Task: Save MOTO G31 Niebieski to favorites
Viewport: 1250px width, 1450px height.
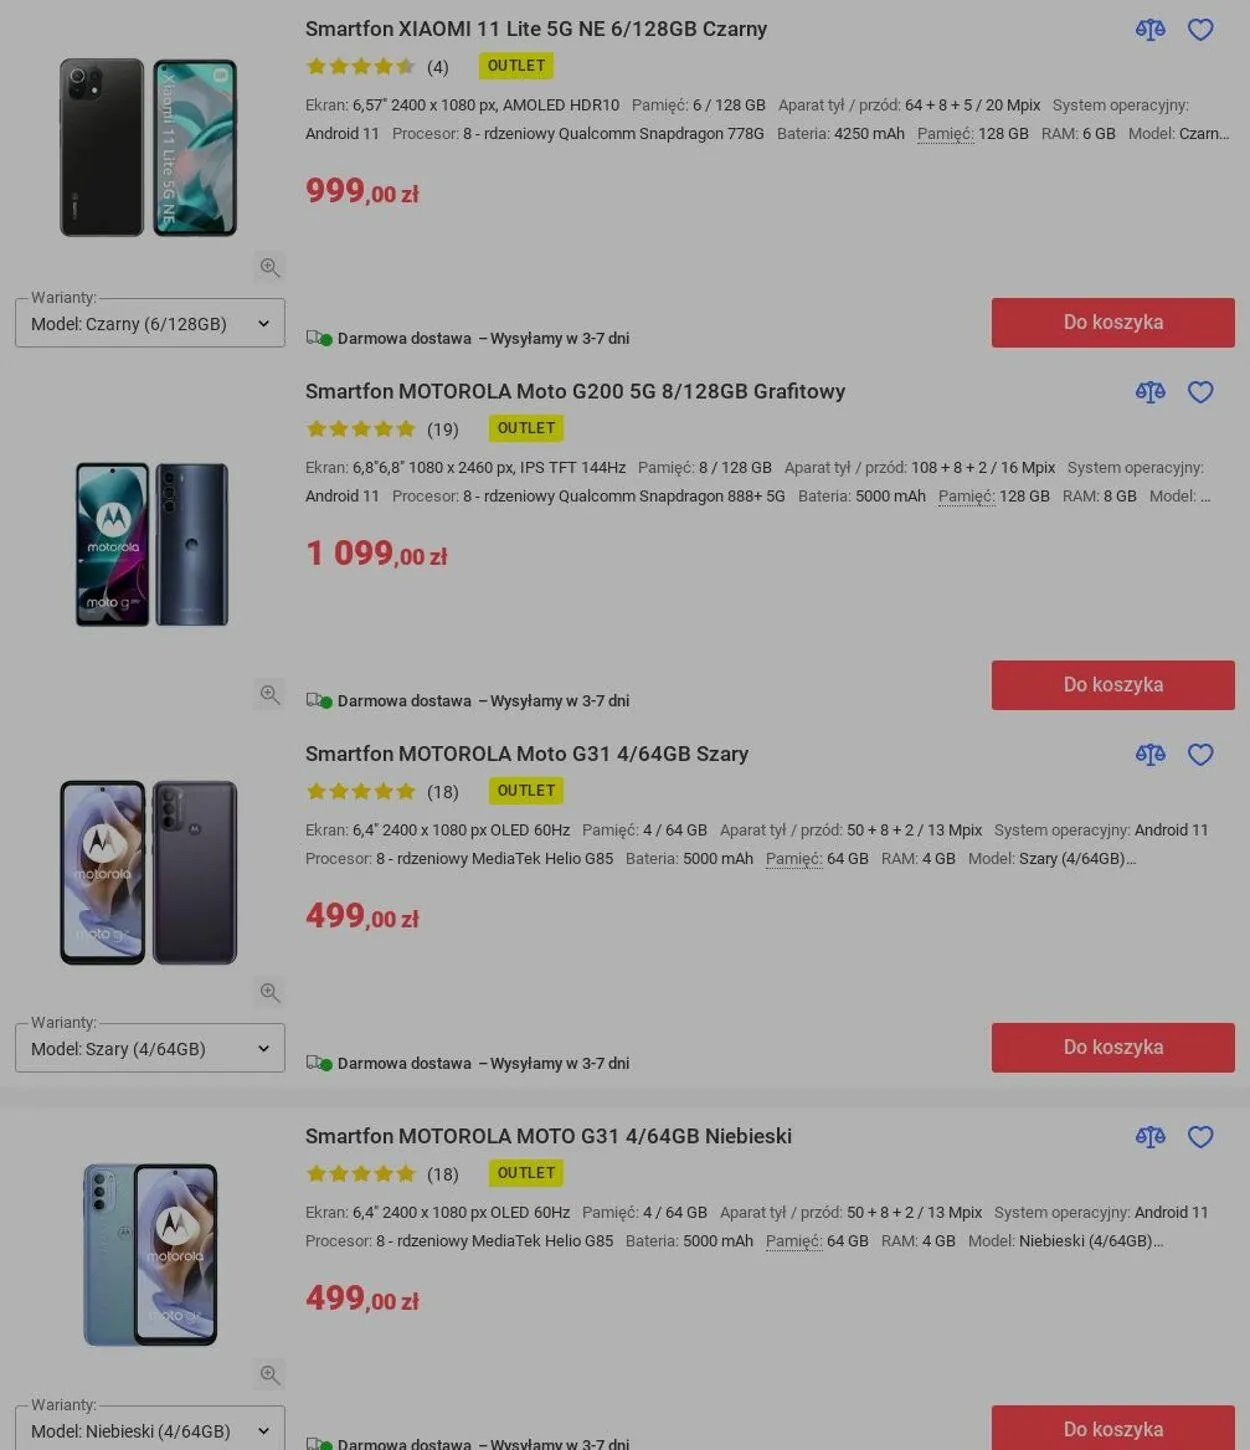Action: point(1200,1137)
